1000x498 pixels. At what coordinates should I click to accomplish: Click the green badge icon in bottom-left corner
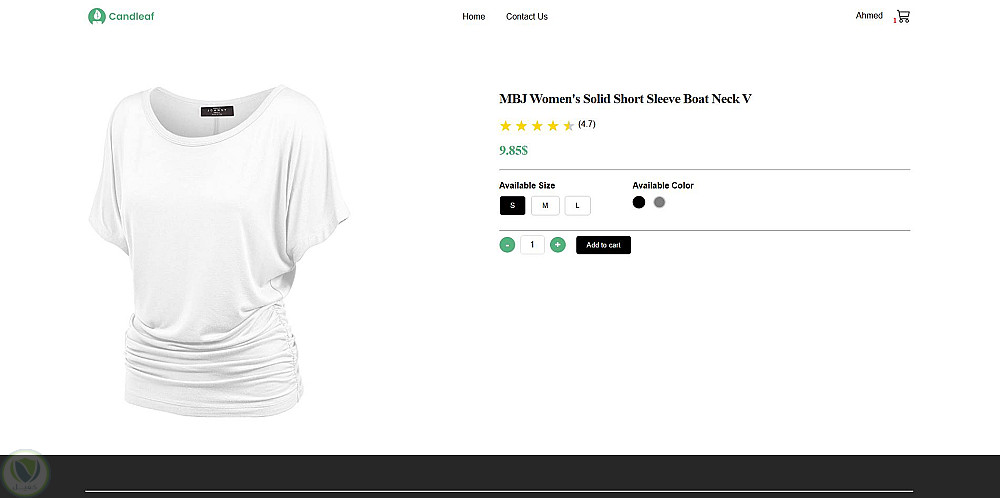23,471
